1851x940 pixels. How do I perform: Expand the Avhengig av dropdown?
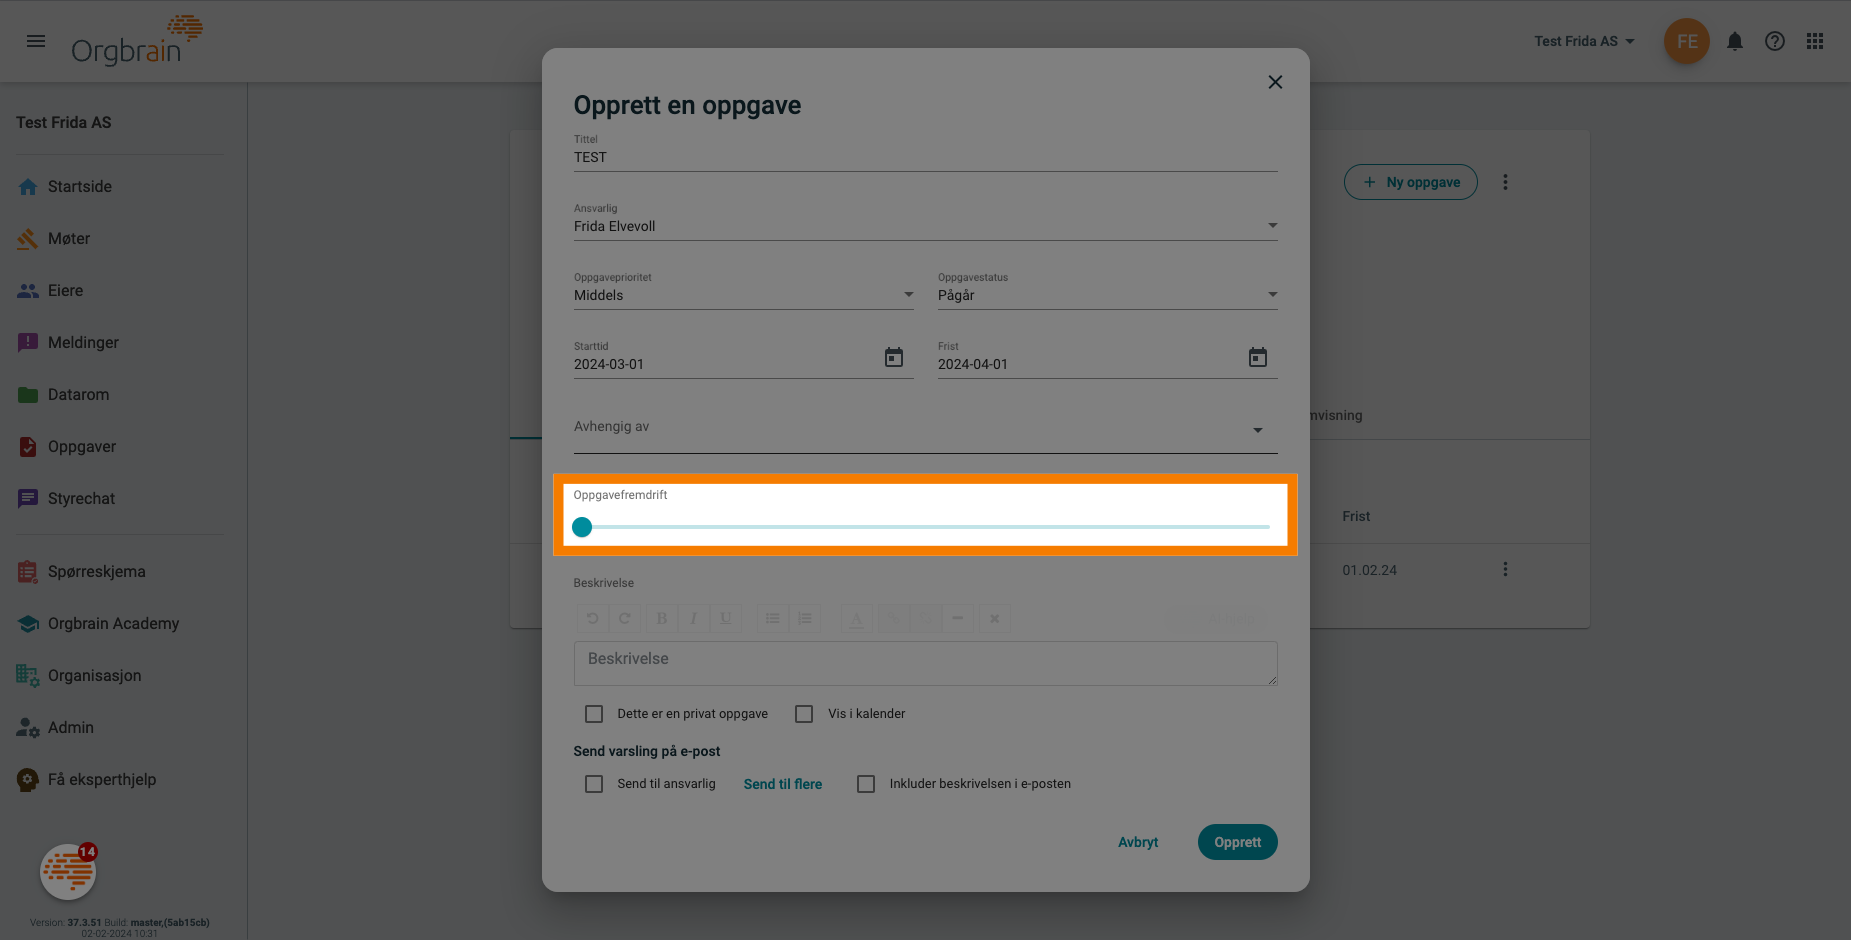click(x=925, y=428)
